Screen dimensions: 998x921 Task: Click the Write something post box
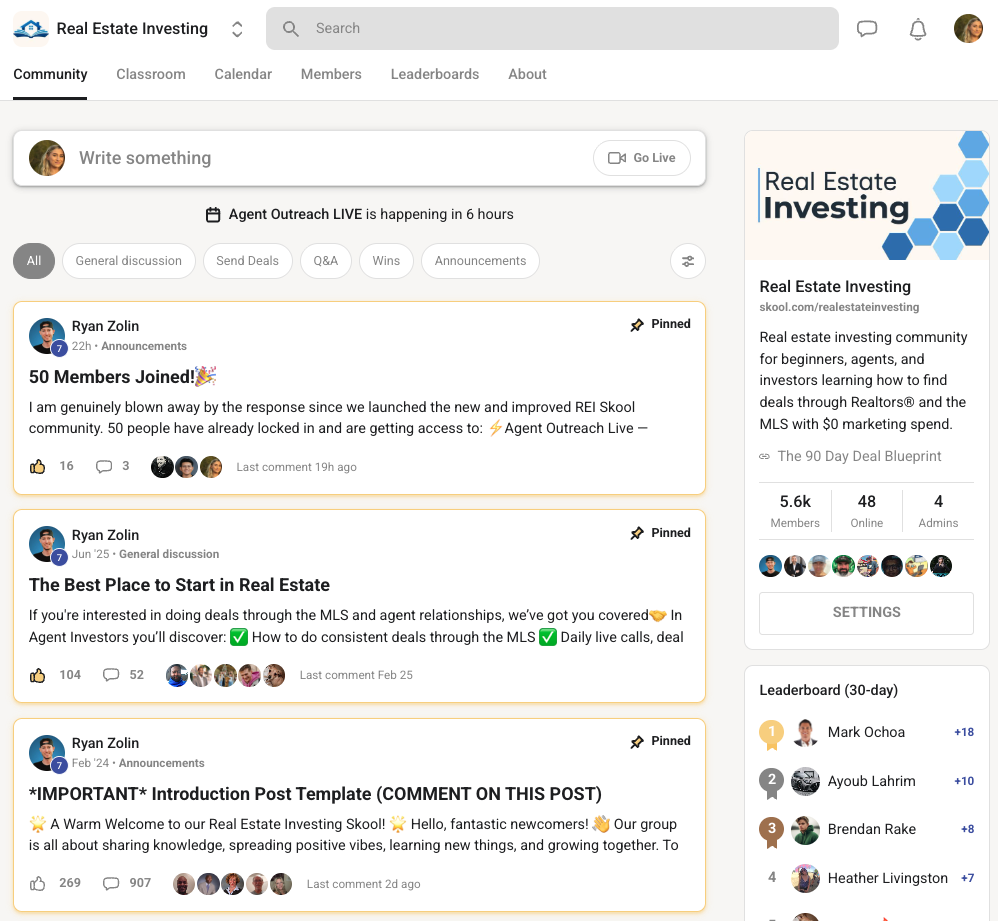click(x=360, y=158)
